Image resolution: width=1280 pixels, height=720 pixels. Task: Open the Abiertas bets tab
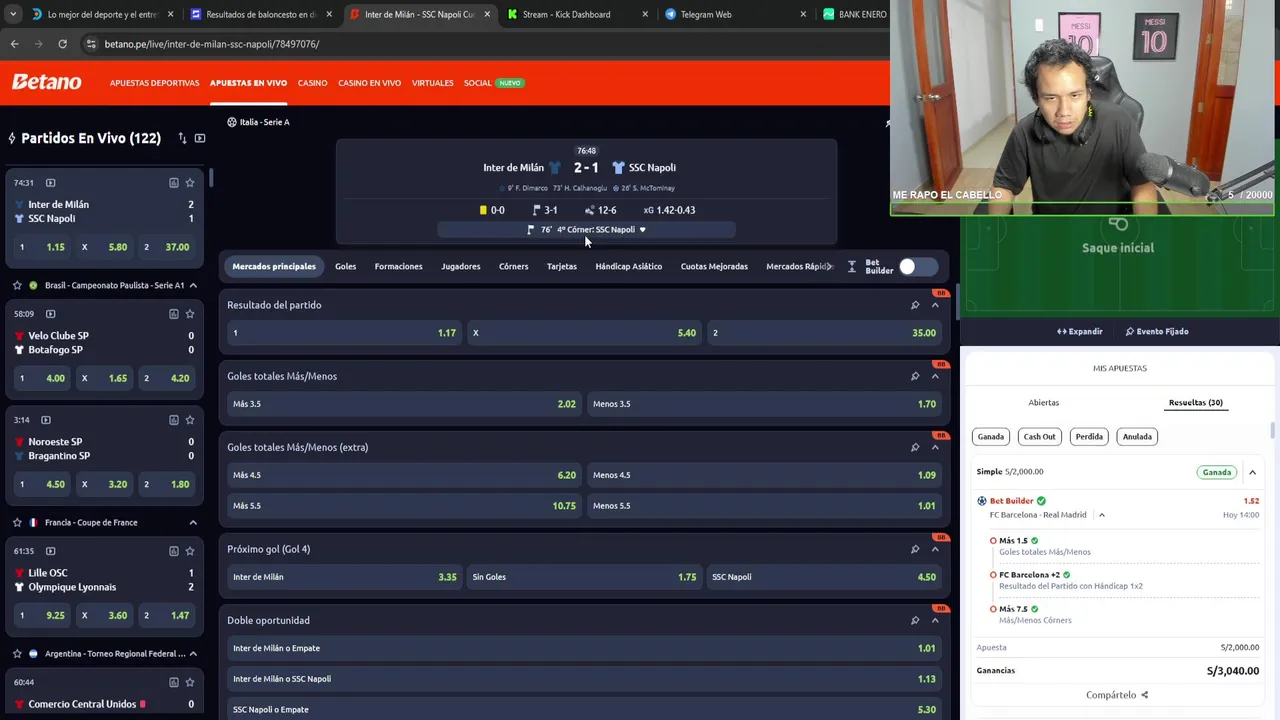click(x=1043, y=402)
